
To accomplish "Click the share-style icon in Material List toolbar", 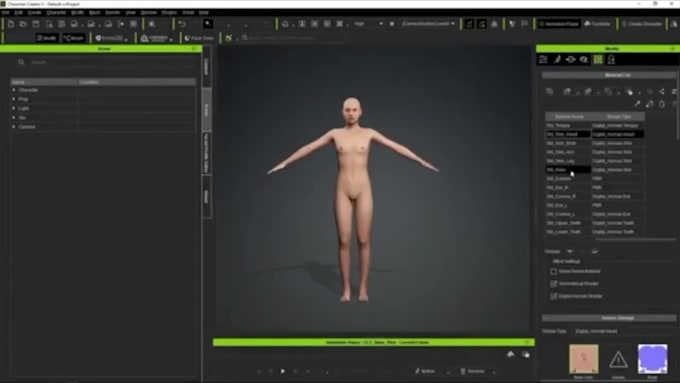I will (x=662, y=92).
